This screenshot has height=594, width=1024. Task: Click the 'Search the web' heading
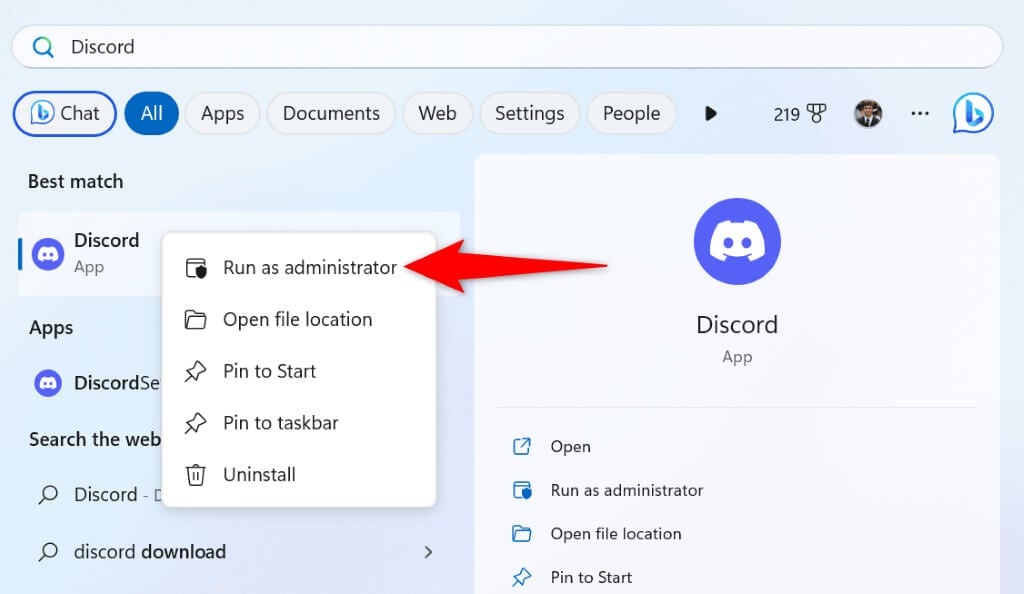(95, 439)
